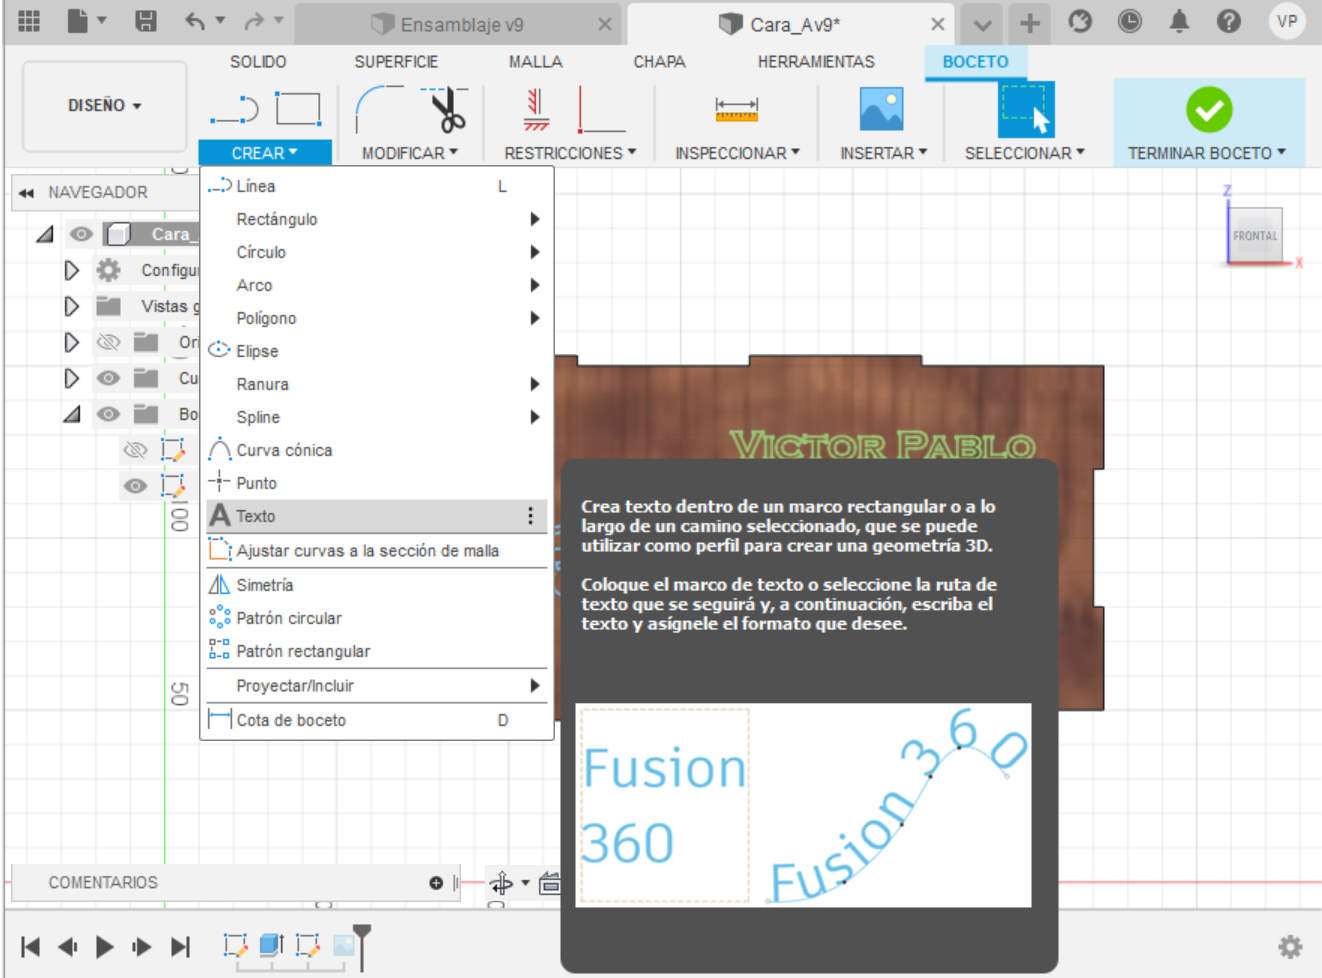
Task: Click the green Finish Sketch checkmark
Action: [1209, 109]
